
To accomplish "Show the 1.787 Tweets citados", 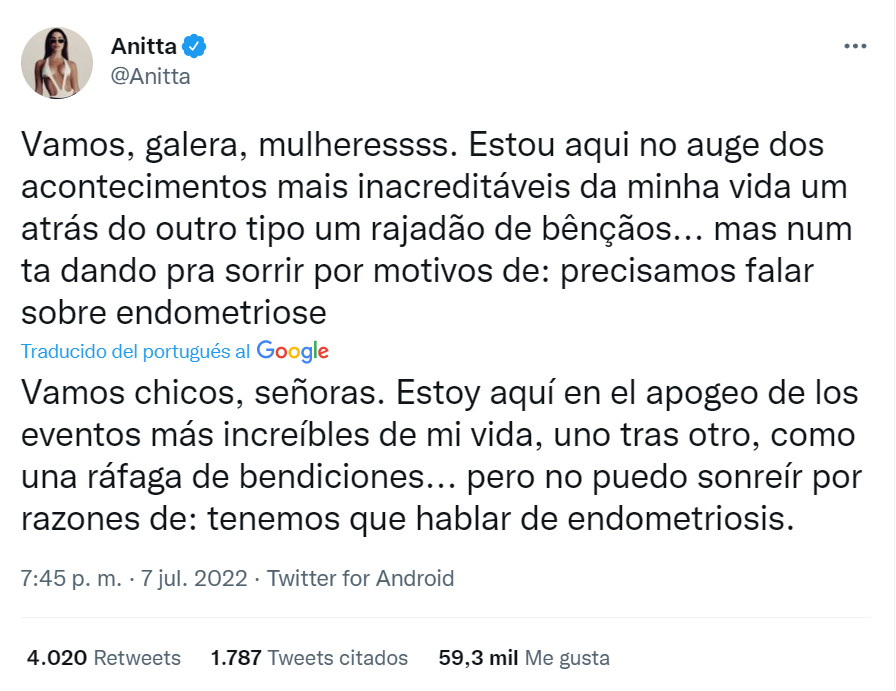I will coord(309,658).
